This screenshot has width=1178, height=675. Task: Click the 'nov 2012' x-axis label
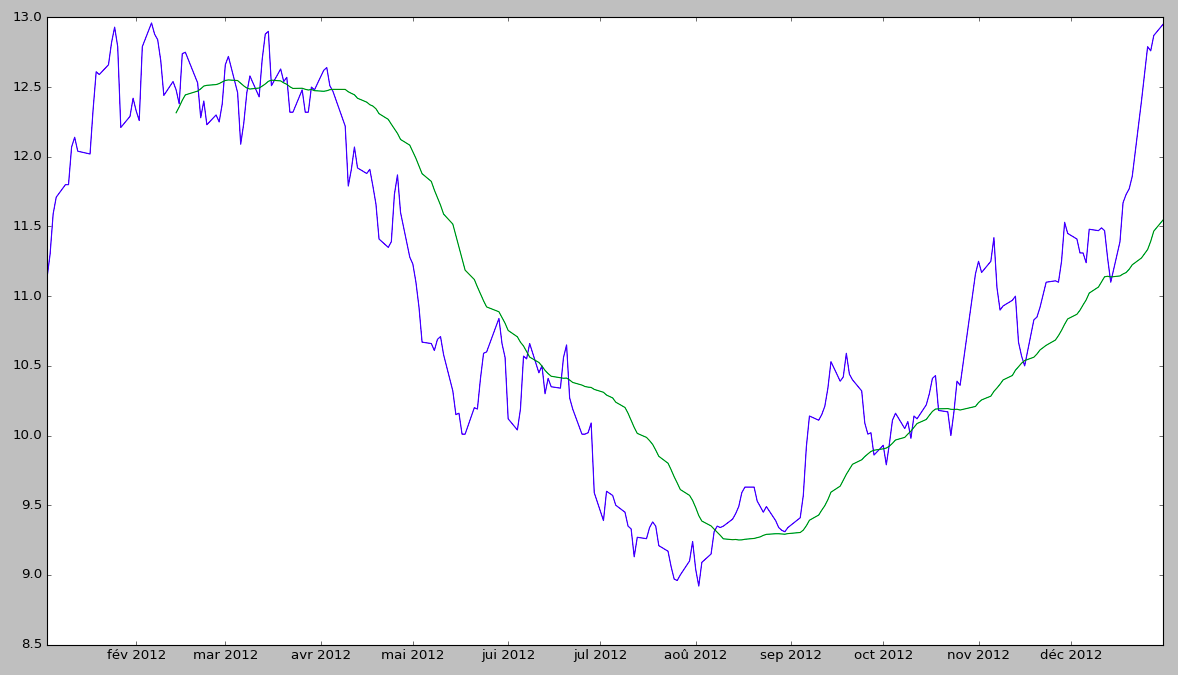(x=979, y=655)
